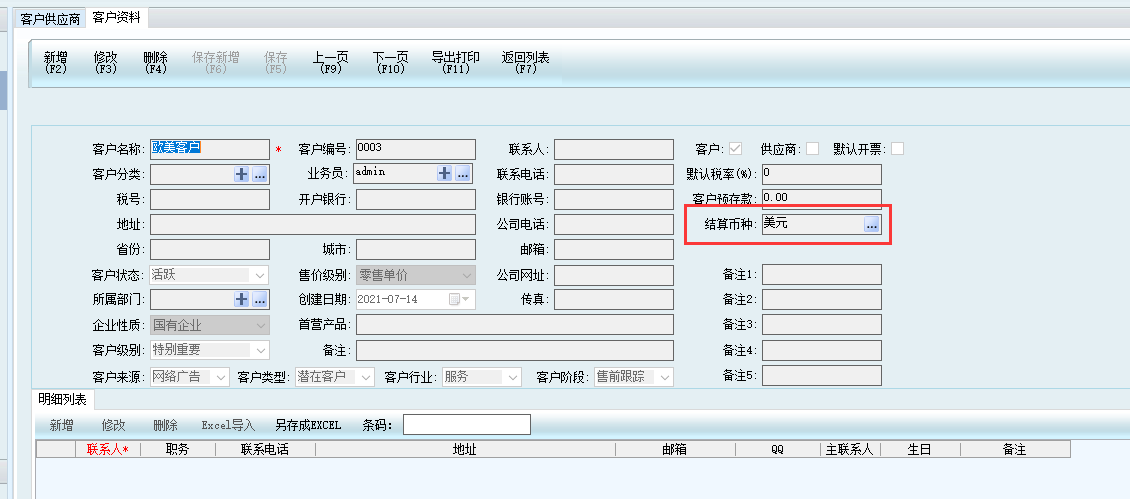Click the plus icon beside 客户分类
Viewport: 1130px width, 499px height.
click(x=242, y=174)
